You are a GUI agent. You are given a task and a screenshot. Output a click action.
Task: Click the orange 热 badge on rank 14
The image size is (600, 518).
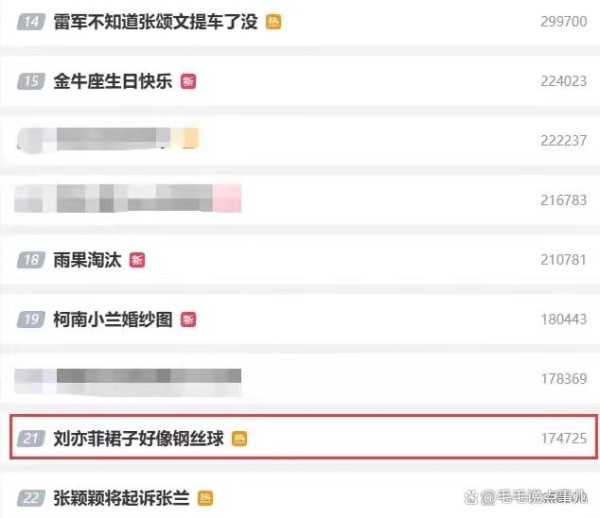click(274, 22)
